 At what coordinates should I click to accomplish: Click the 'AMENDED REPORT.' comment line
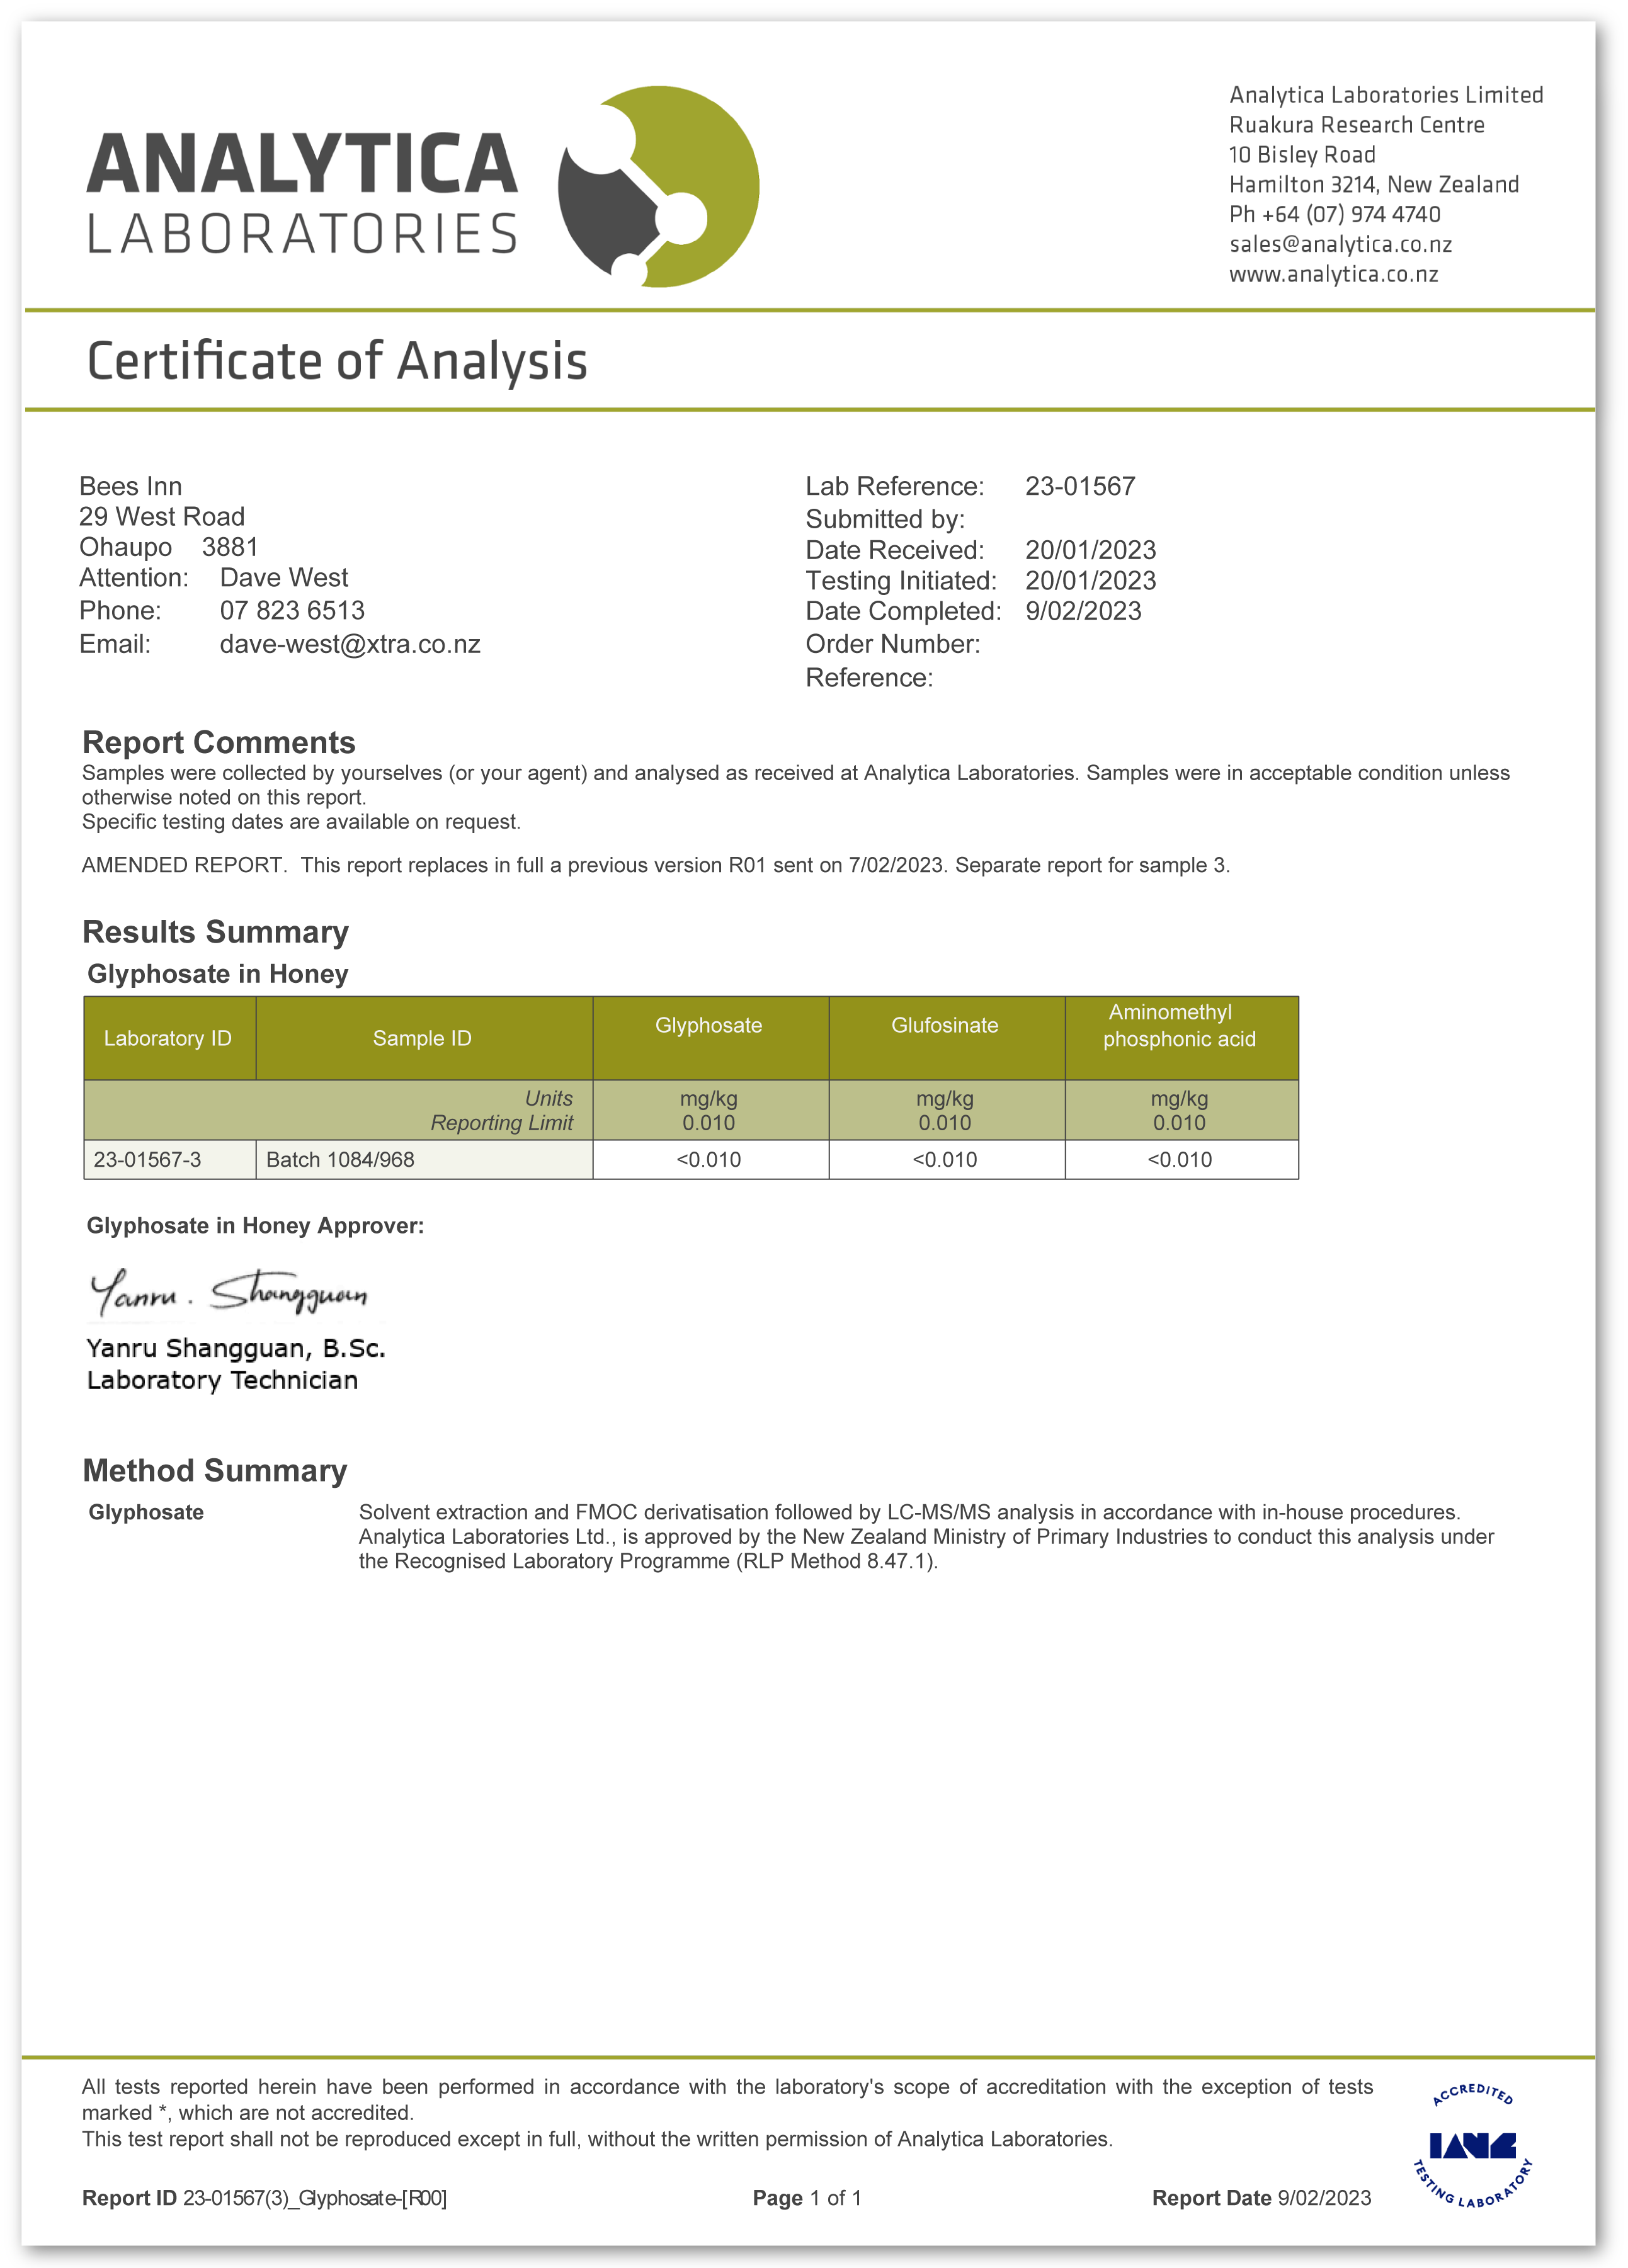655,866
